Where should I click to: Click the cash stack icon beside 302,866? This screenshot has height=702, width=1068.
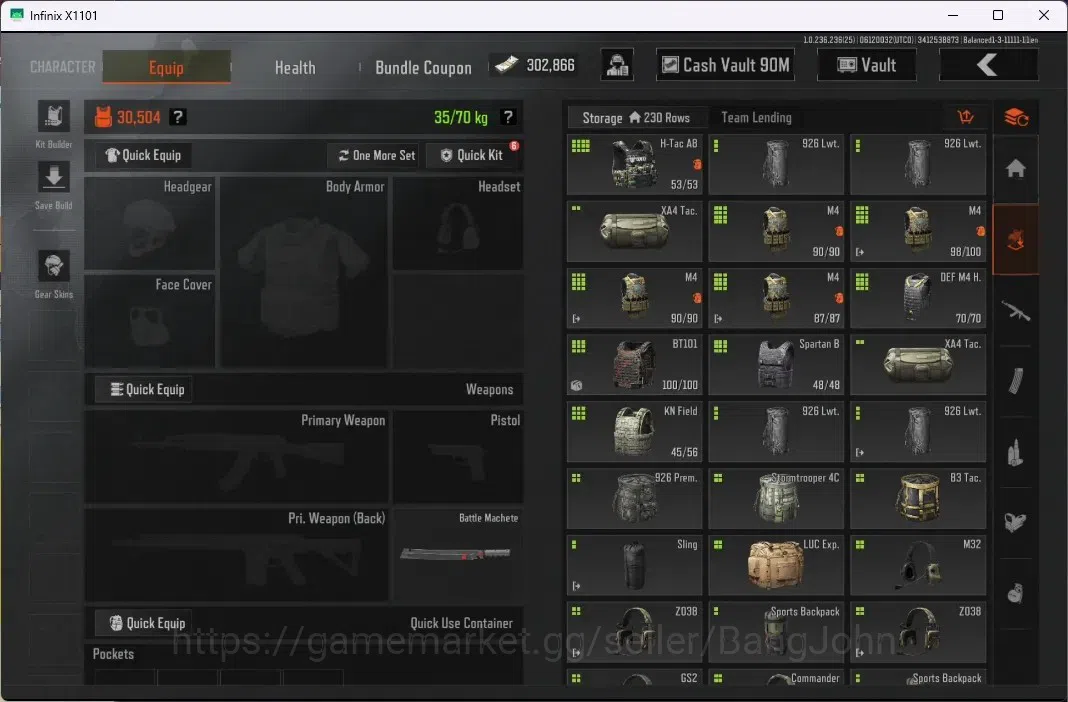(x=506, y=65)
